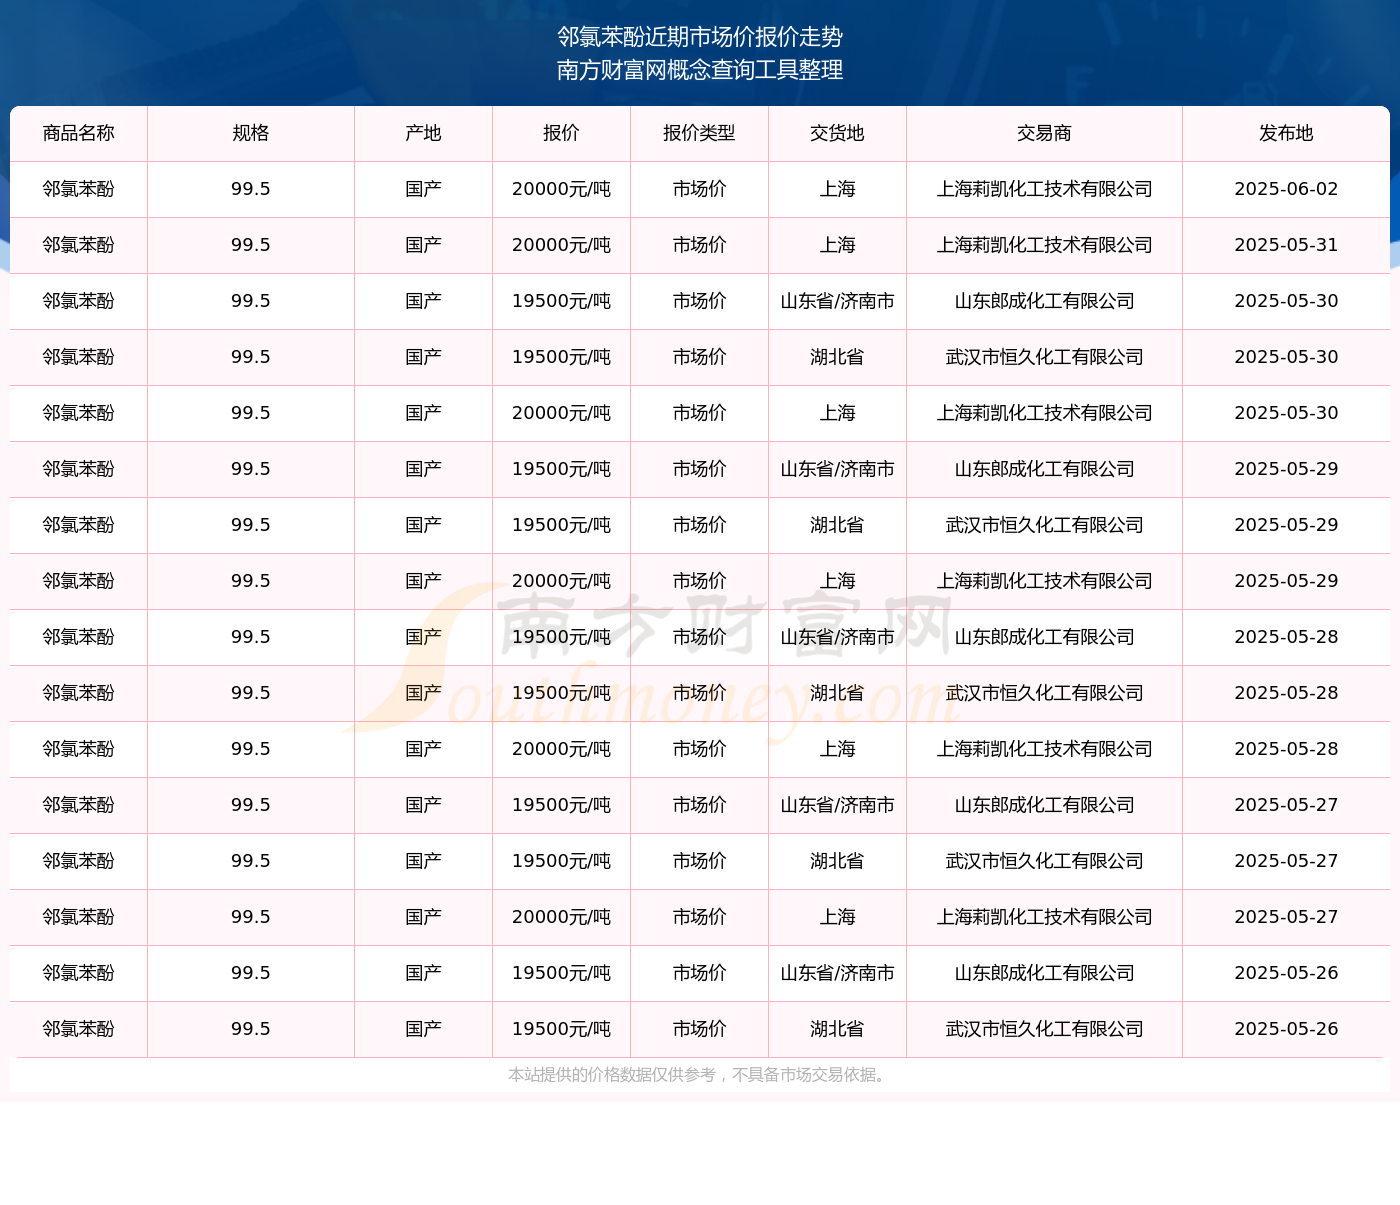Click the 规格 column header
1400x1205 pixels.
(x=251, y=133)
